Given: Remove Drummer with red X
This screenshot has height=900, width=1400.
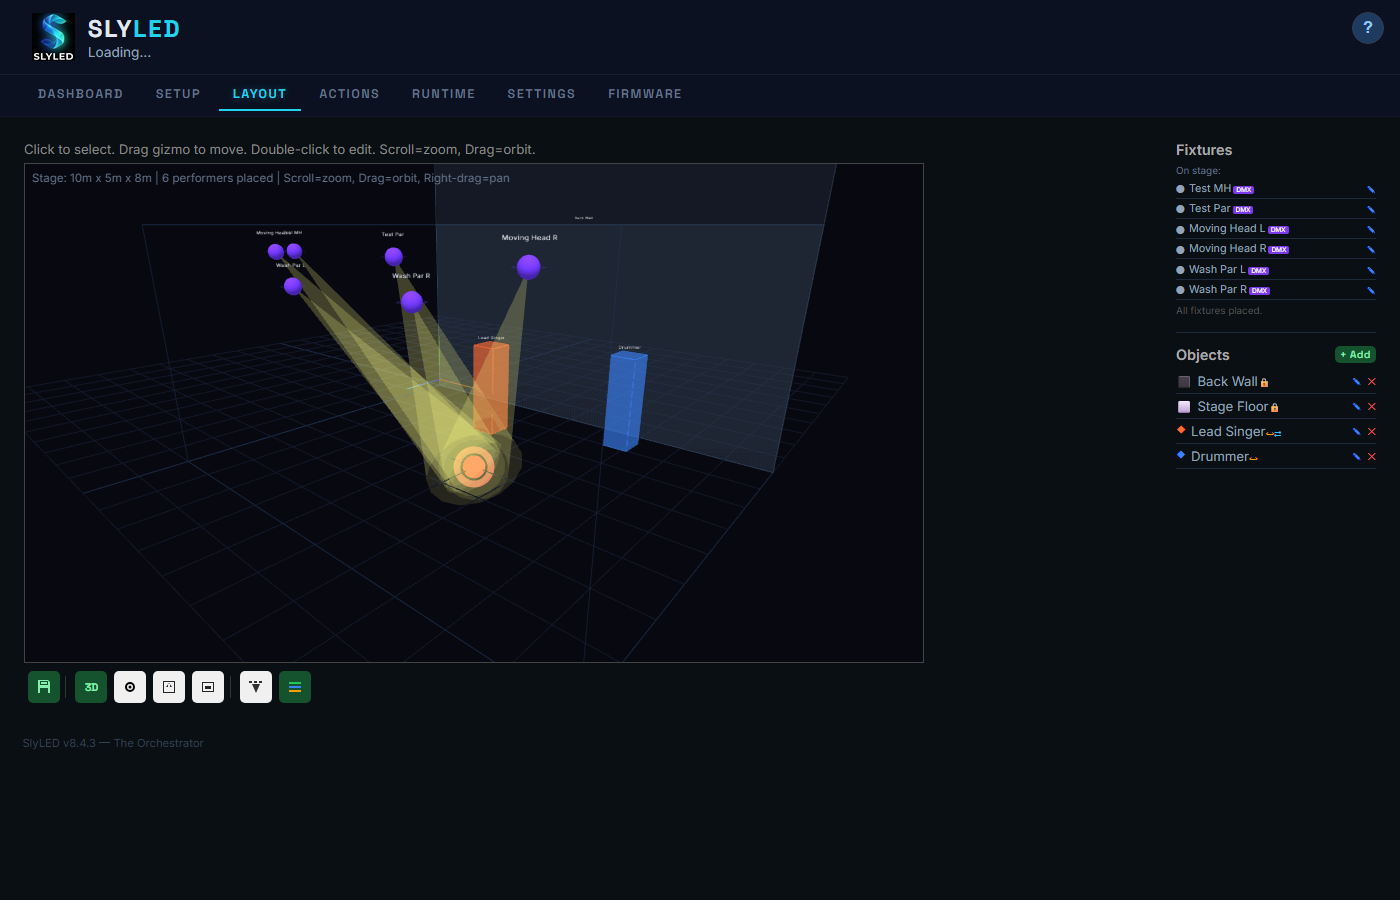Looking at the screenshot, I should pos(1372,457).
